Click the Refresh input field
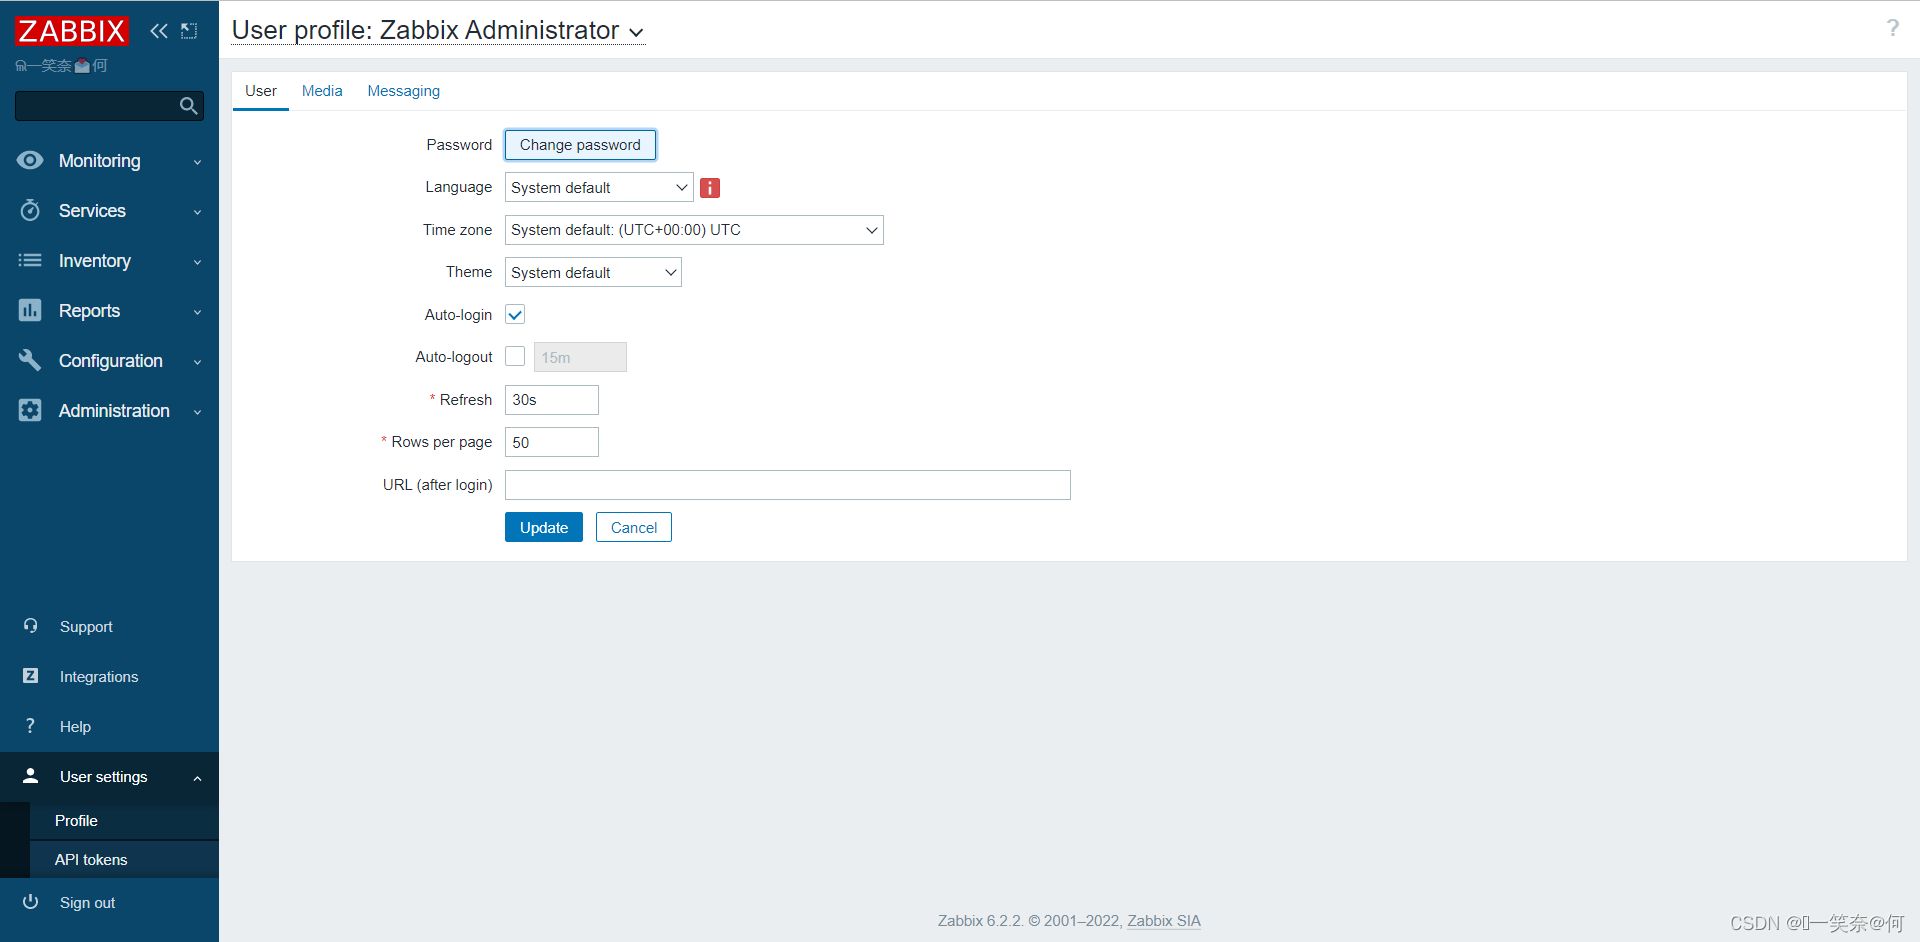Image resolution: width=1920 pixels, height=942 pixels. tap(552, 400)
